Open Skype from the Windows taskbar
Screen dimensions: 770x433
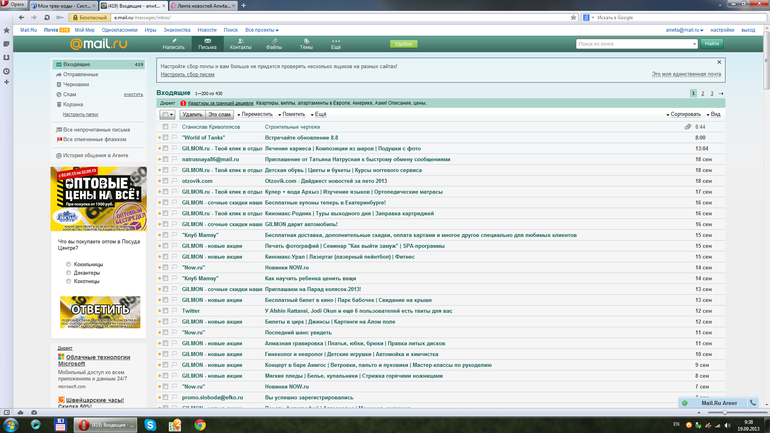[148, 425]
